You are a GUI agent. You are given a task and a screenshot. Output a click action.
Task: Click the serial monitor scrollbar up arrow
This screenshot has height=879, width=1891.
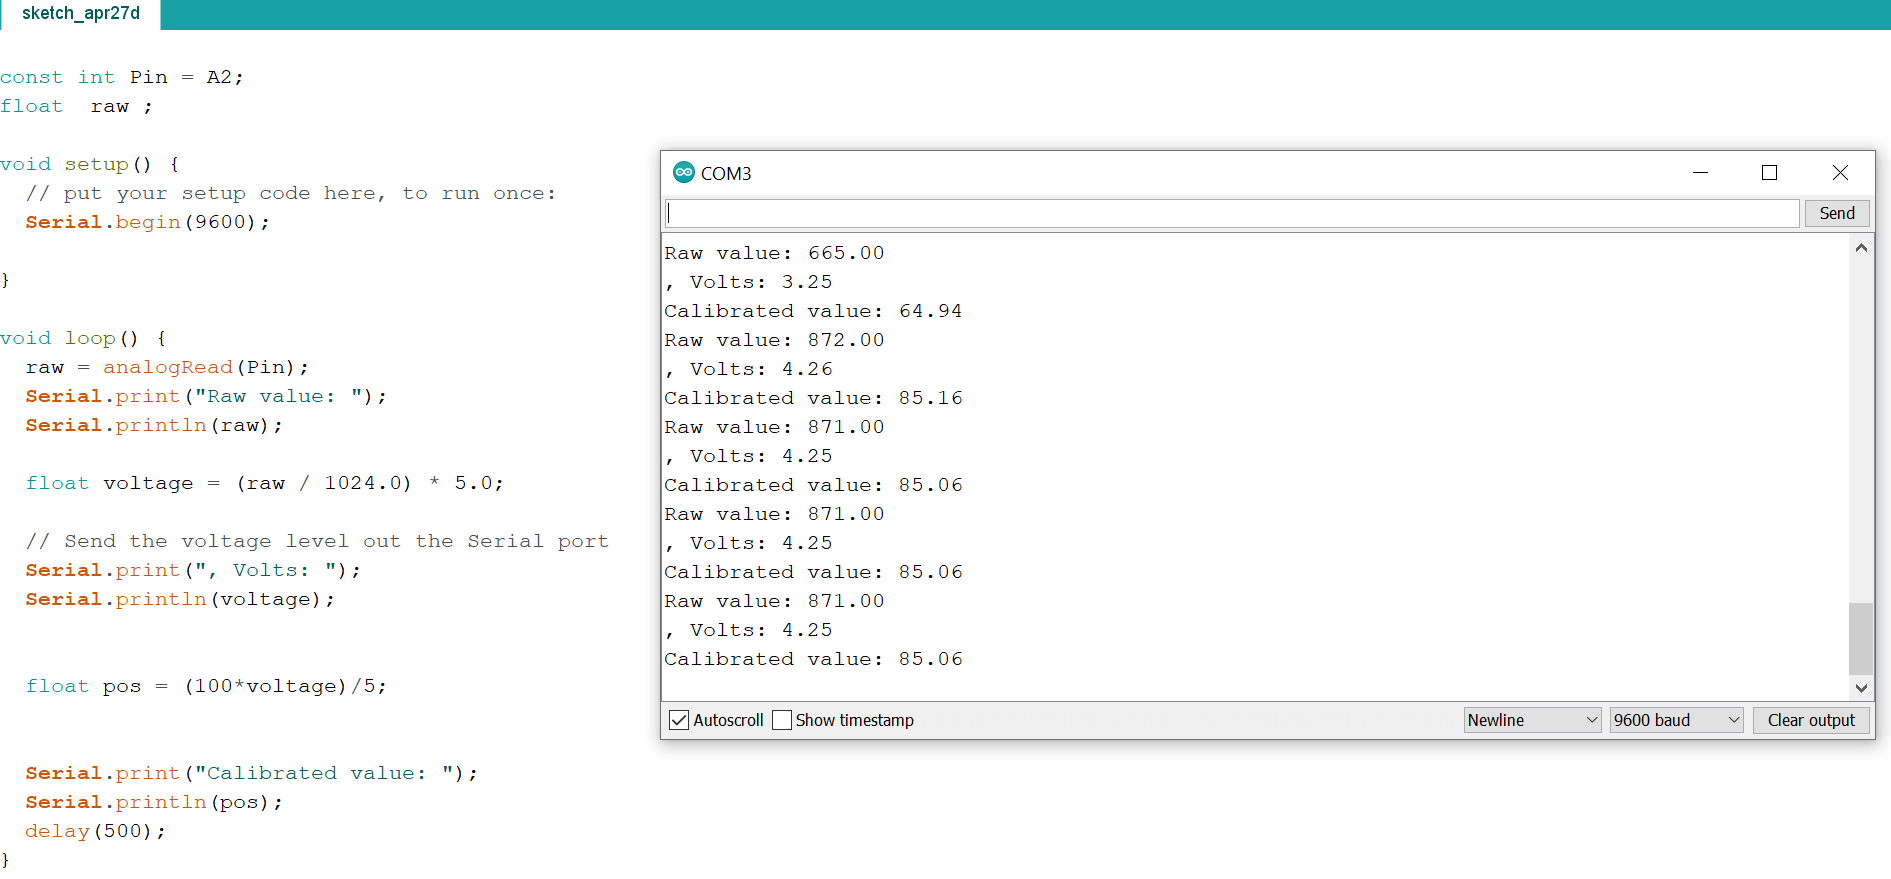1861,248
